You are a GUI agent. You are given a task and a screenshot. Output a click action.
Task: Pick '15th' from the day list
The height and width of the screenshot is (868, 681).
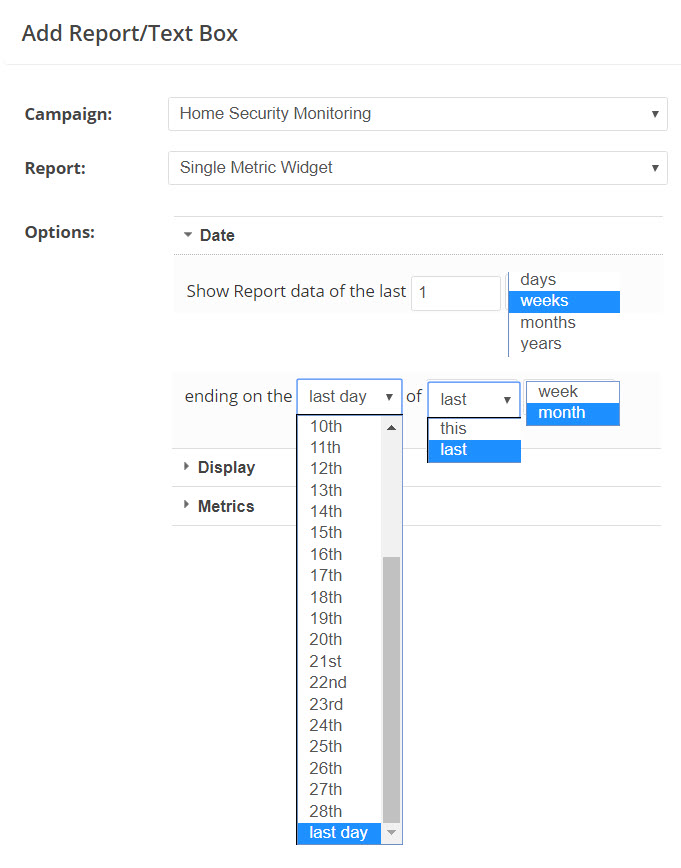coord(326,532)
